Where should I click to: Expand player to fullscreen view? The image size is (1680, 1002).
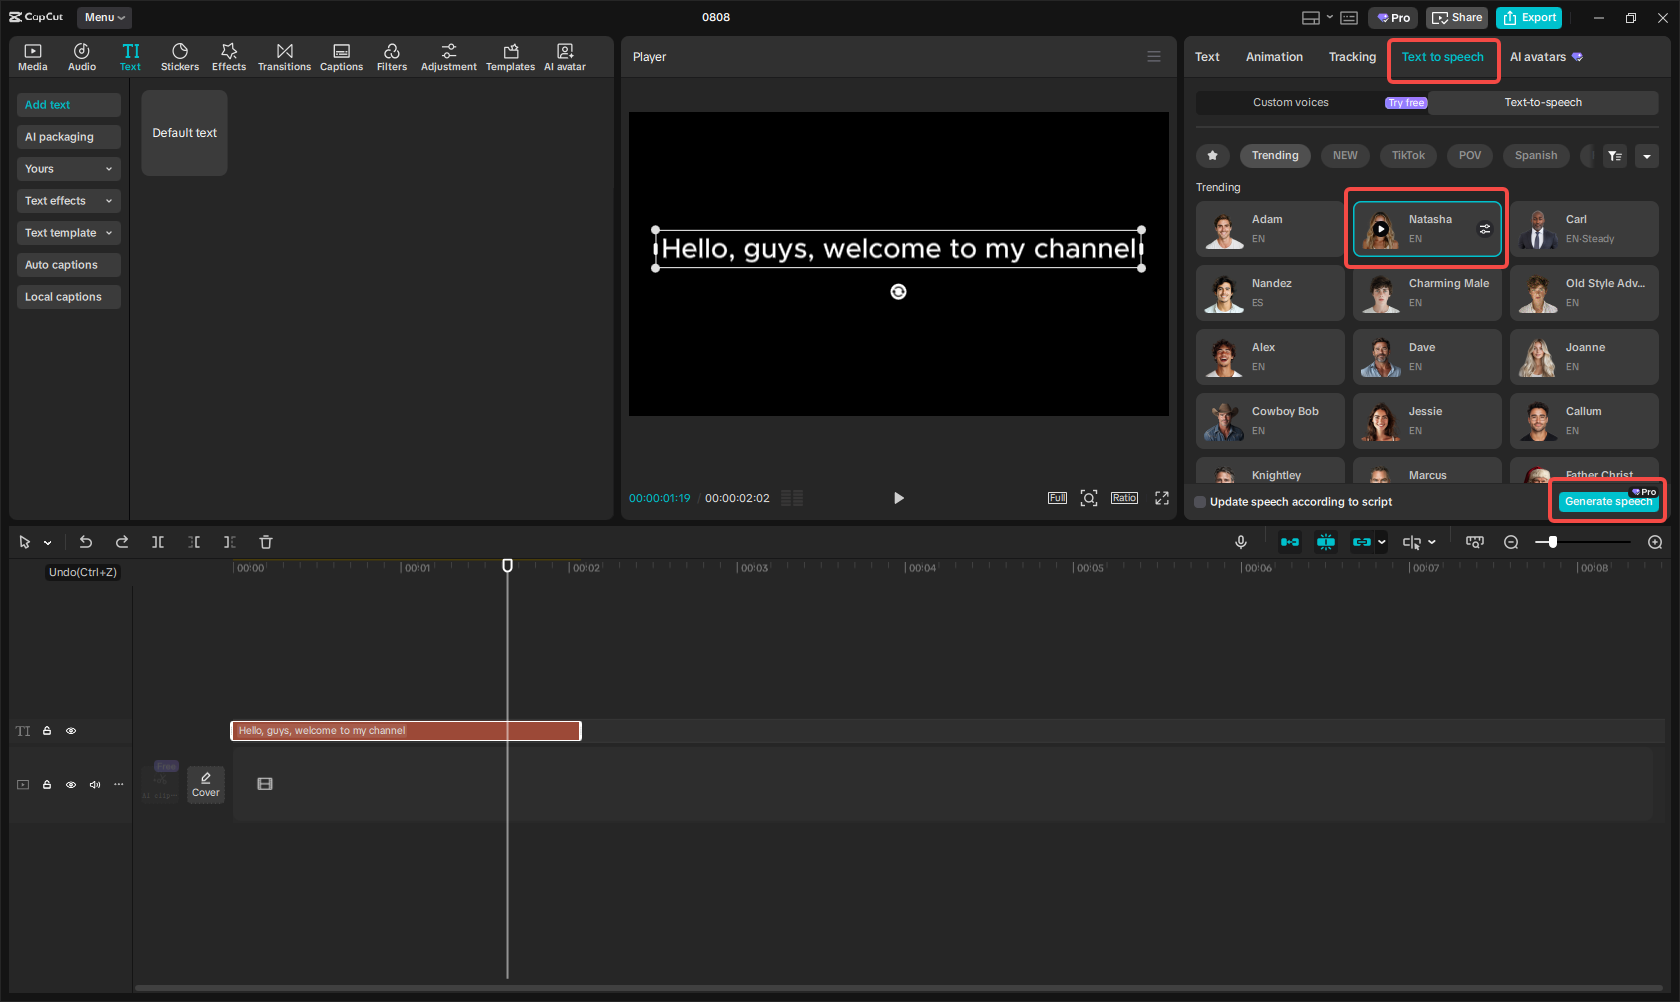[1161, 498]
